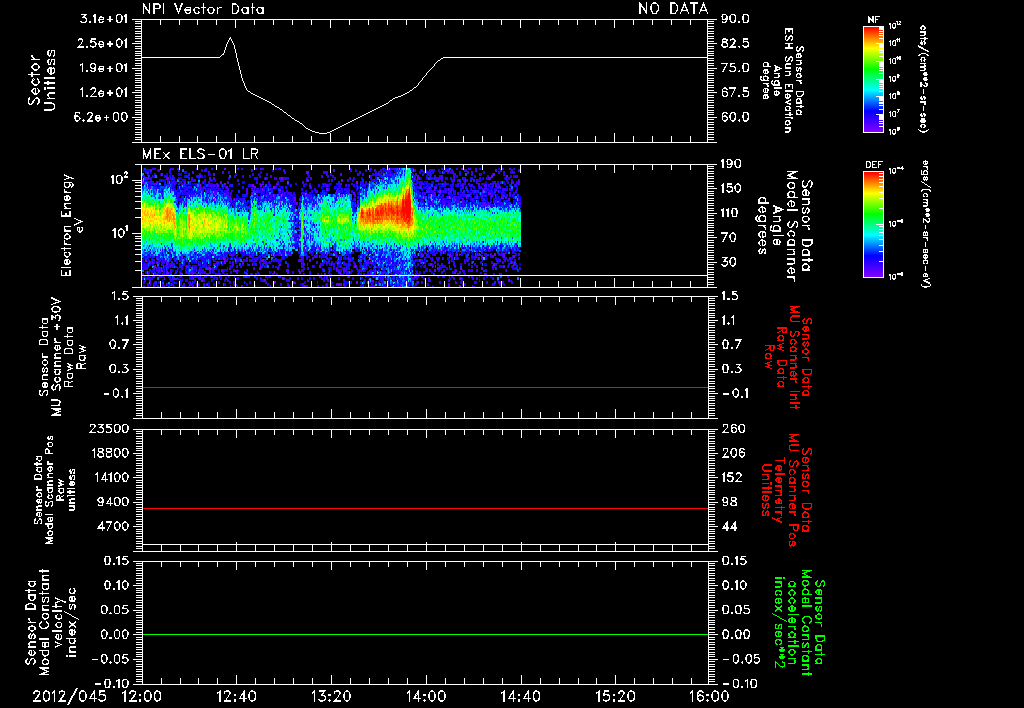Viewport: 1024px width, 708px height.
Task: Click the 14:40 time axis label
Action: click(520, 696)
